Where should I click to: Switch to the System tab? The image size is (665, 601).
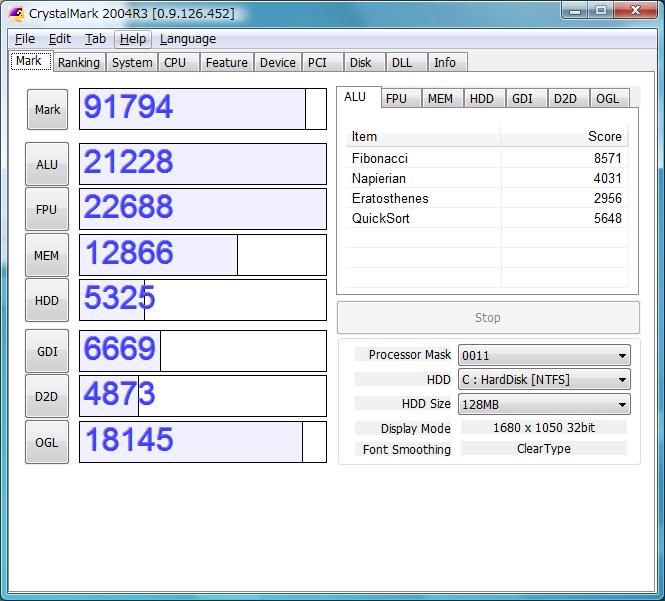coord(132,63)
